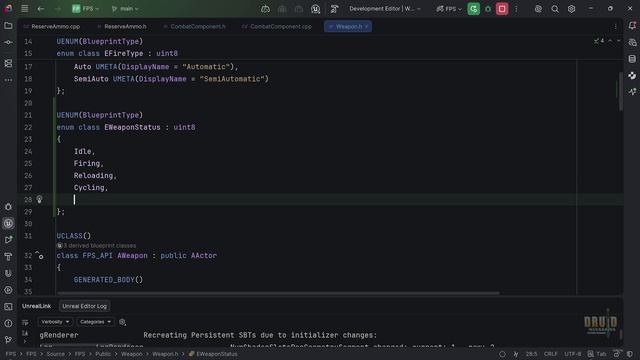Open the Problems tool window icon

point(8,323)
